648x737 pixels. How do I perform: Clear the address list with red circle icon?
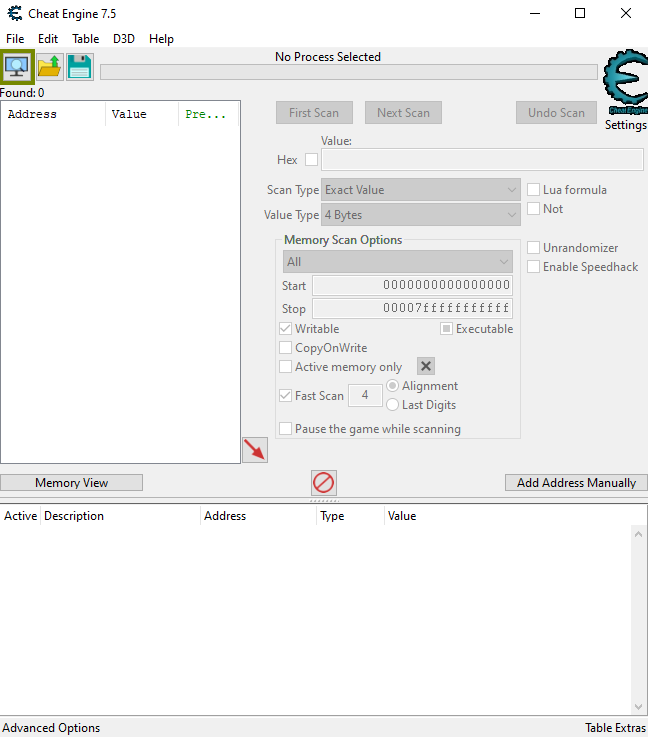(x=324, y=483)
